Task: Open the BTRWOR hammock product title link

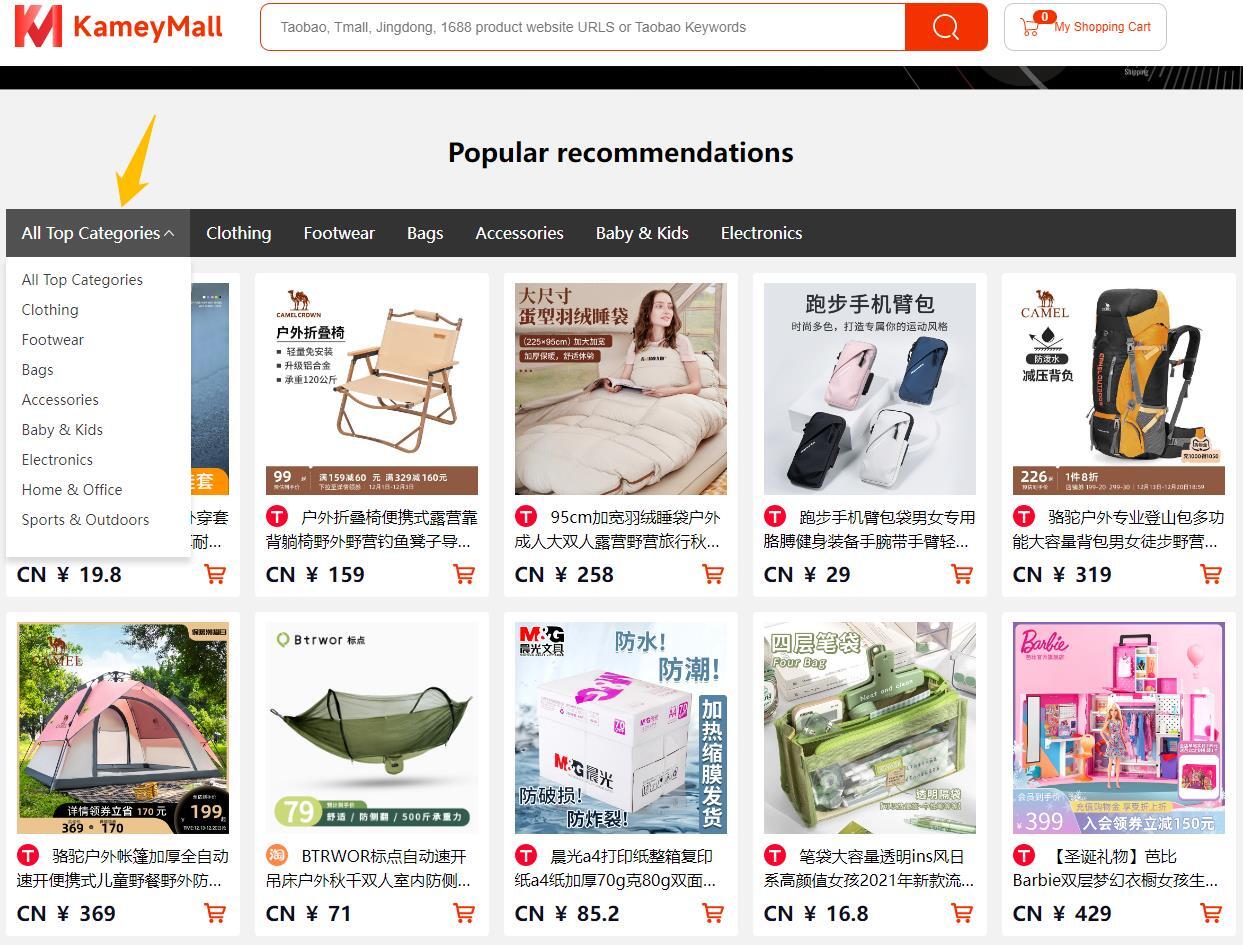Action: coord(369,869)
